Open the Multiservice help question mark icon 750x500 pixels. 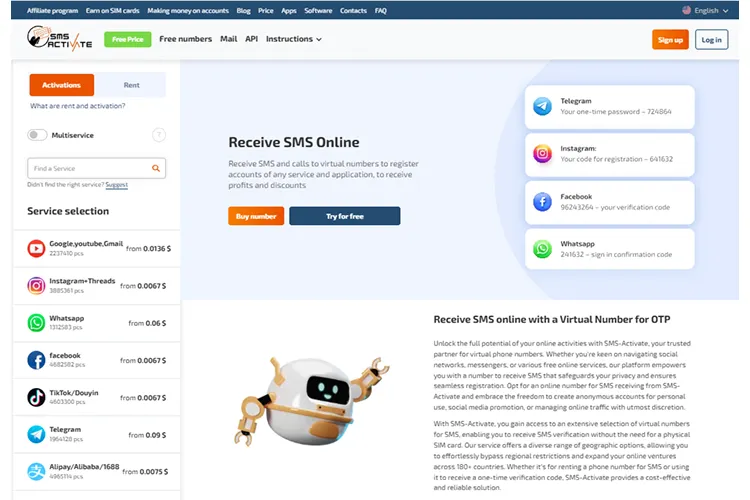159,135
